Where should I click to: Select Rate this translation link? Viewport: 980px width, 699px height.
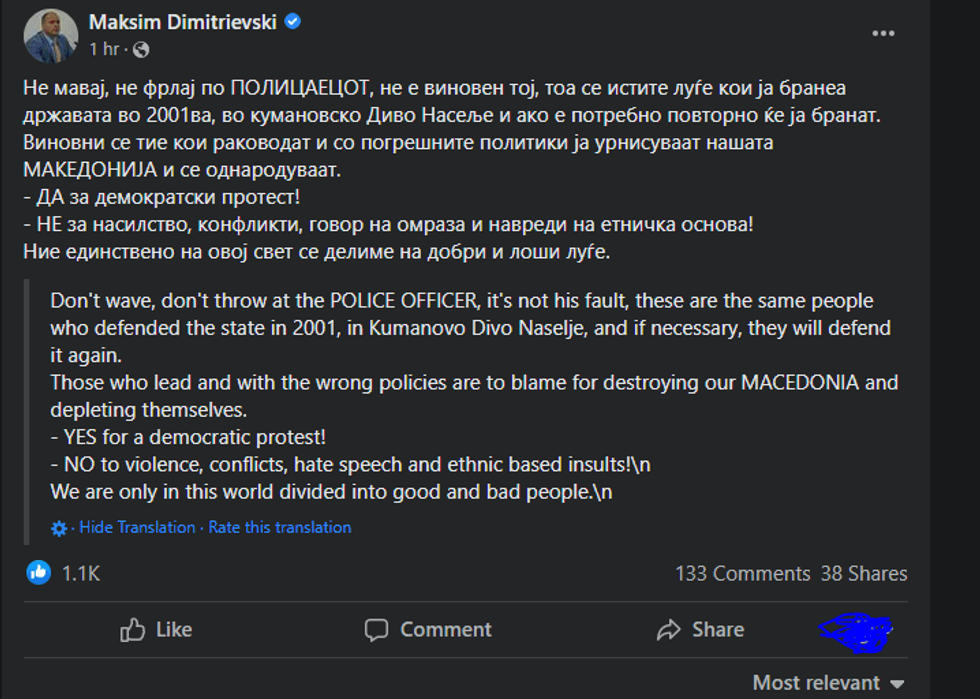point(280,527)
